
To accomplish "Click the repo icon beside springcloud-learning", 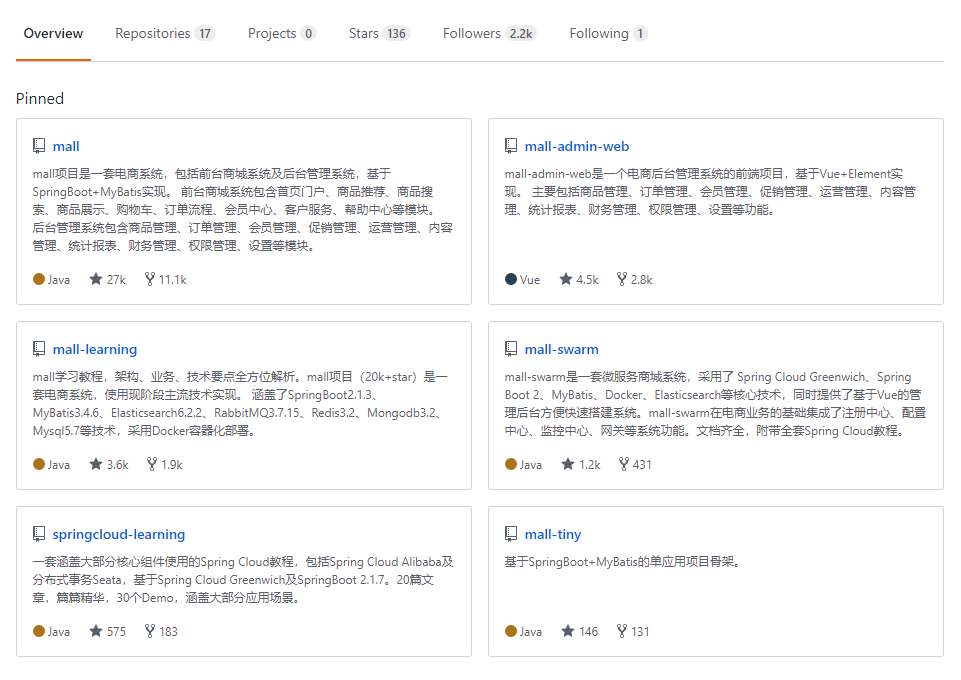I will click(x=39, y=534).
